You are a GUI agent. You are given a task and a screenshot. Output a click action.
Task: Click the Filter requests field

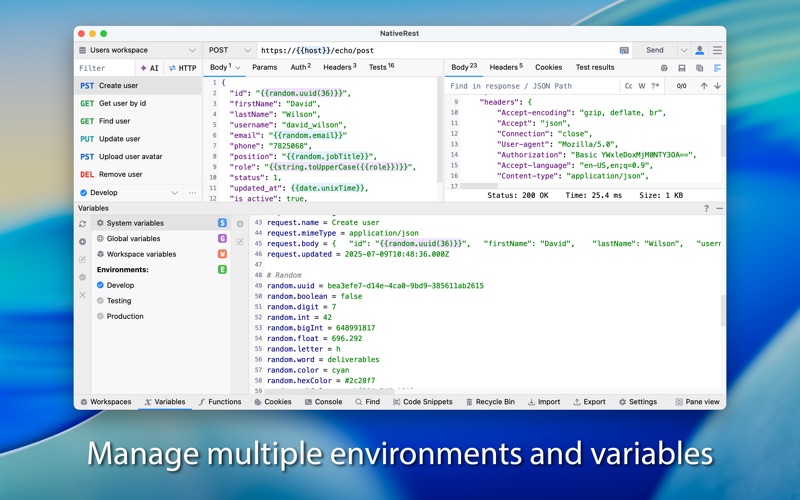point(105,68)
